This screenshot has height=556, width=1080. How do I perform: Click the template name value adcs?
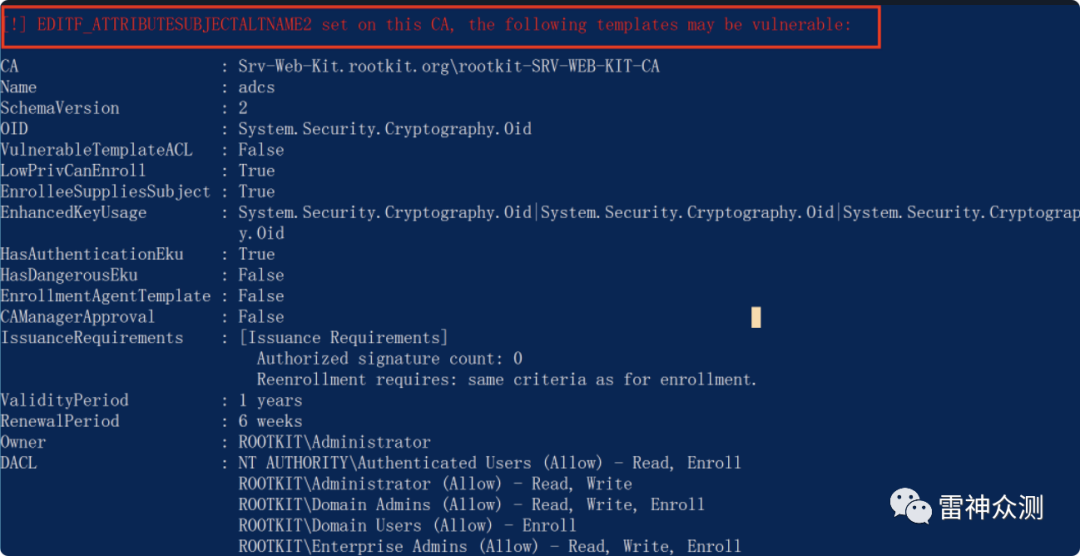tap(256, 88)
